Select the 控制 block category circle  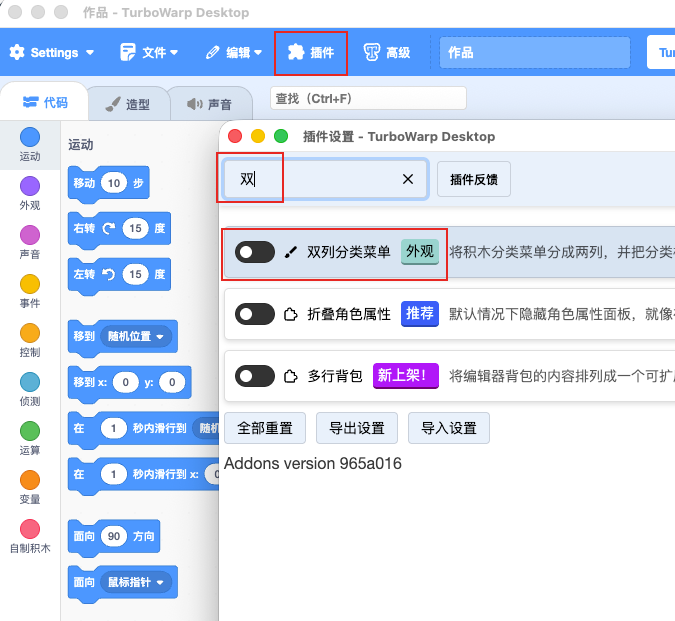(x=30, y=333)
